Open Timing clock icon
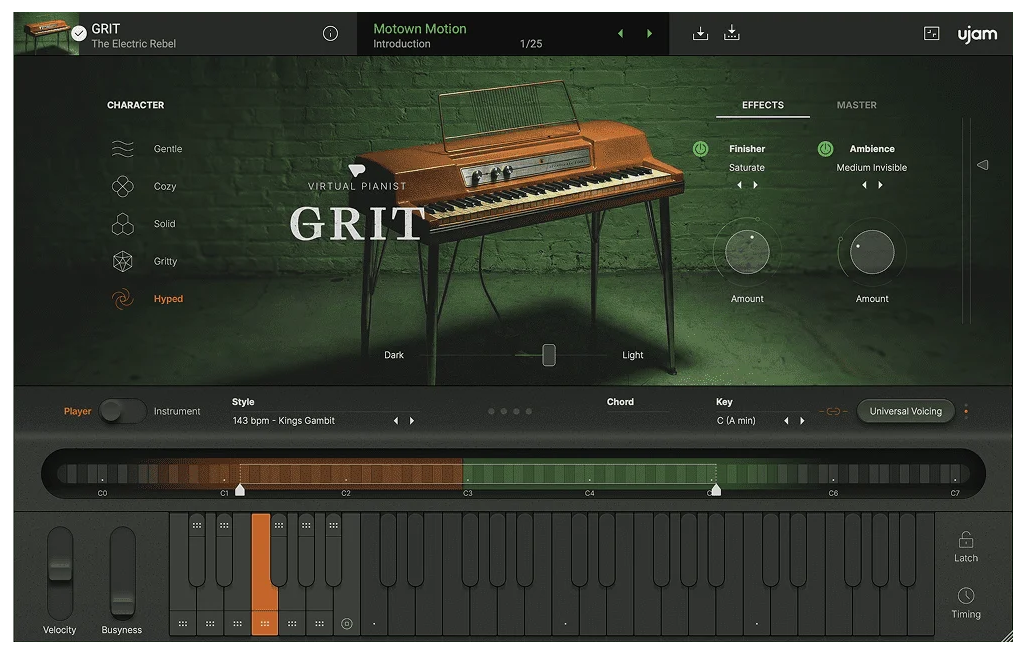1026x654 pixels. click(x=965, y=597)
